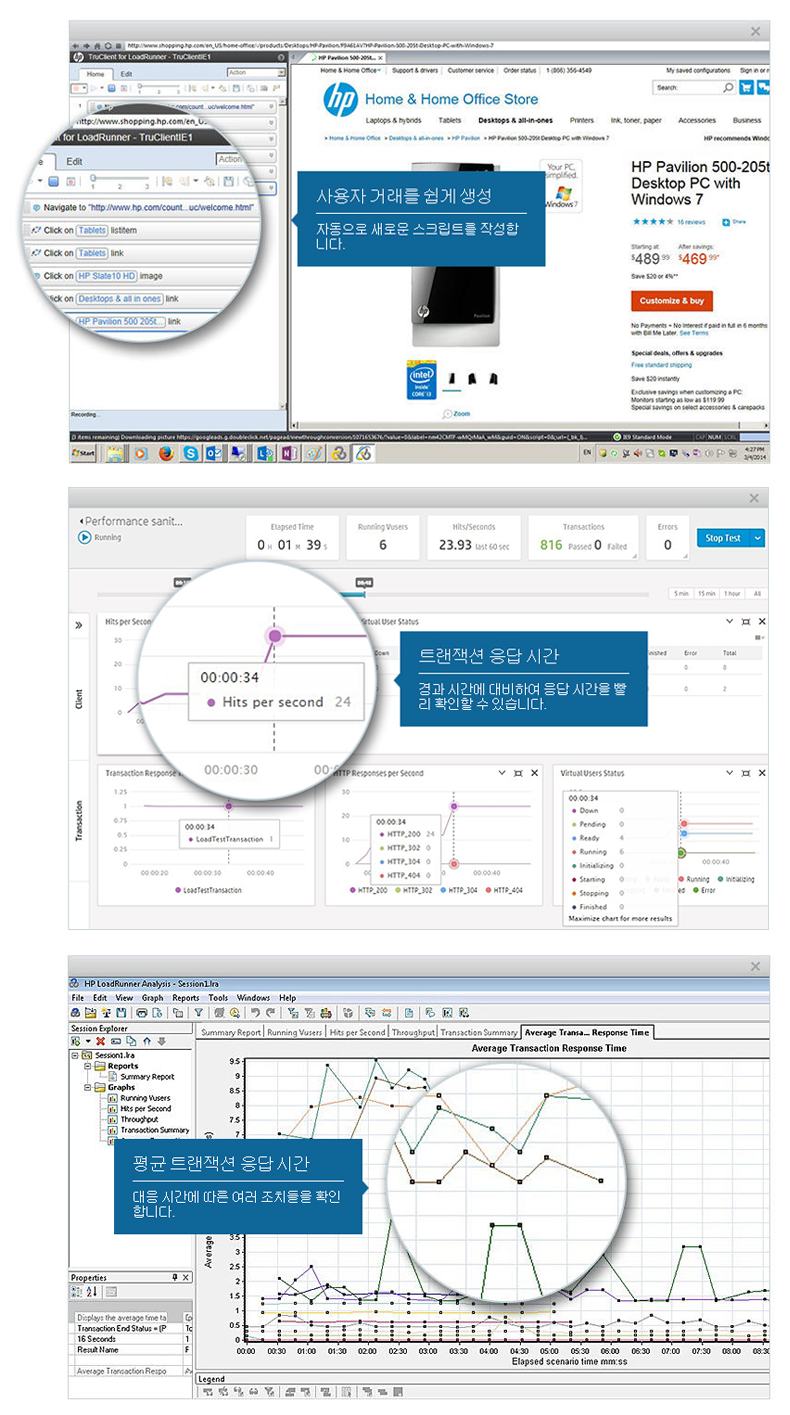Open the Printers link in HP navigation
This screenshot has height=1415, width=790.
(x=581, y=120)
